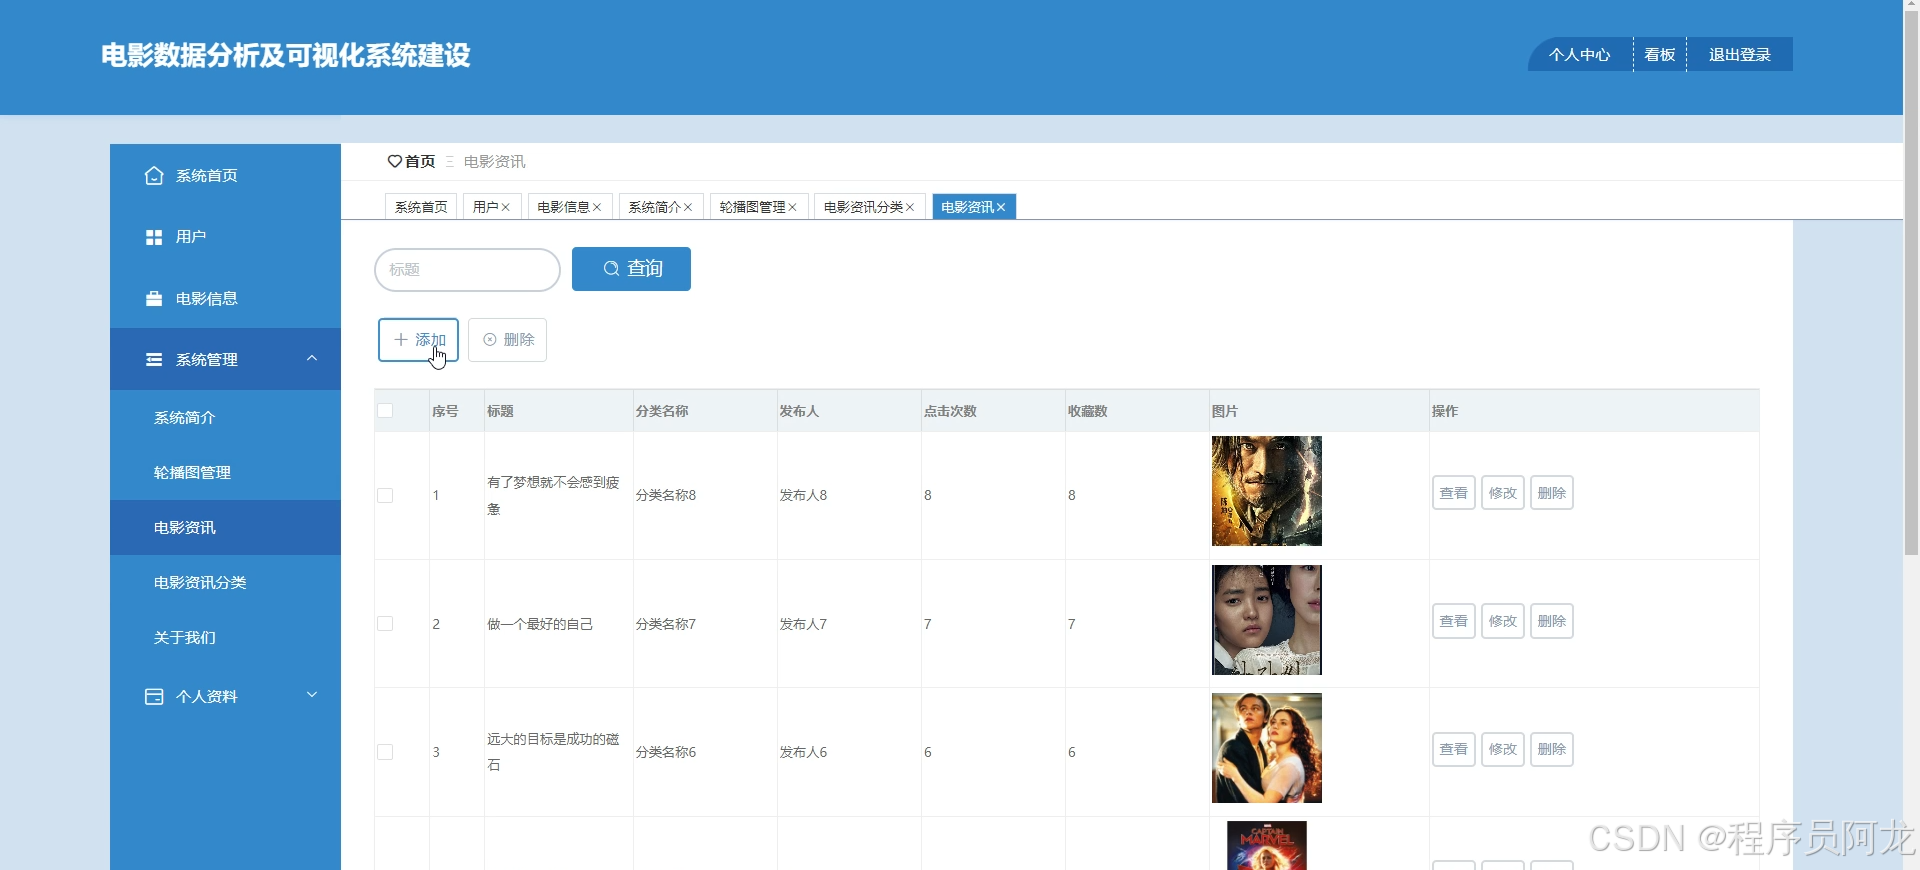The image size is (1920, 870).
Task: Click the plus icon in 添加 button
Action: [x=401, y=340]
